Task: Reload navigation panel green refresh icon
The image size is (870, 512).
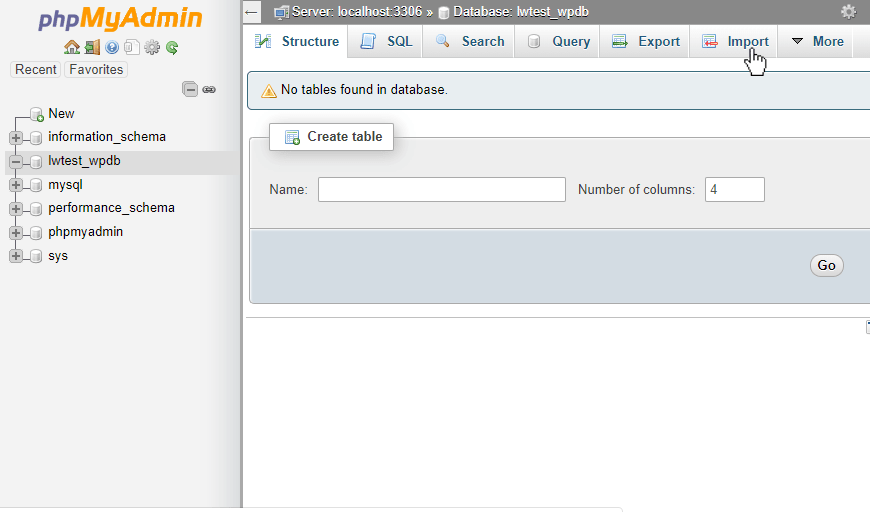Action: [172, 48]
